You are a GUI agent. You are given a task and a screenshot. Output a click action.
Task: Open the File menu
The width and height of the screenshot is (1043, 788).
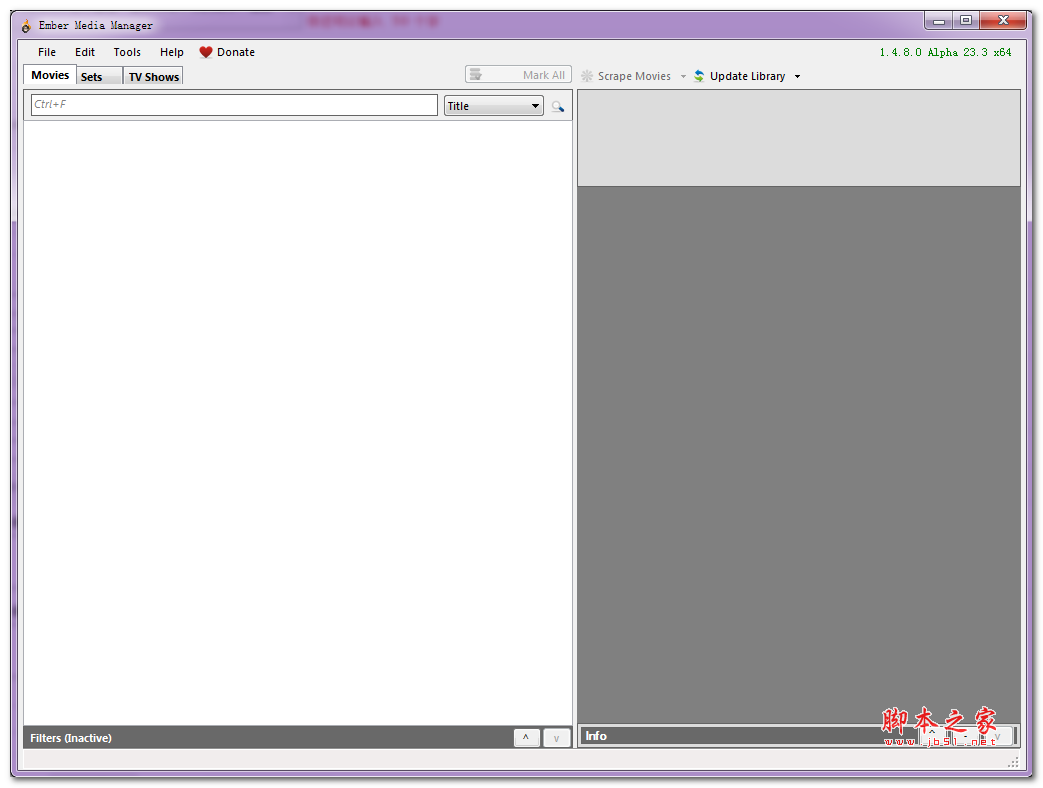click(46, 52)
